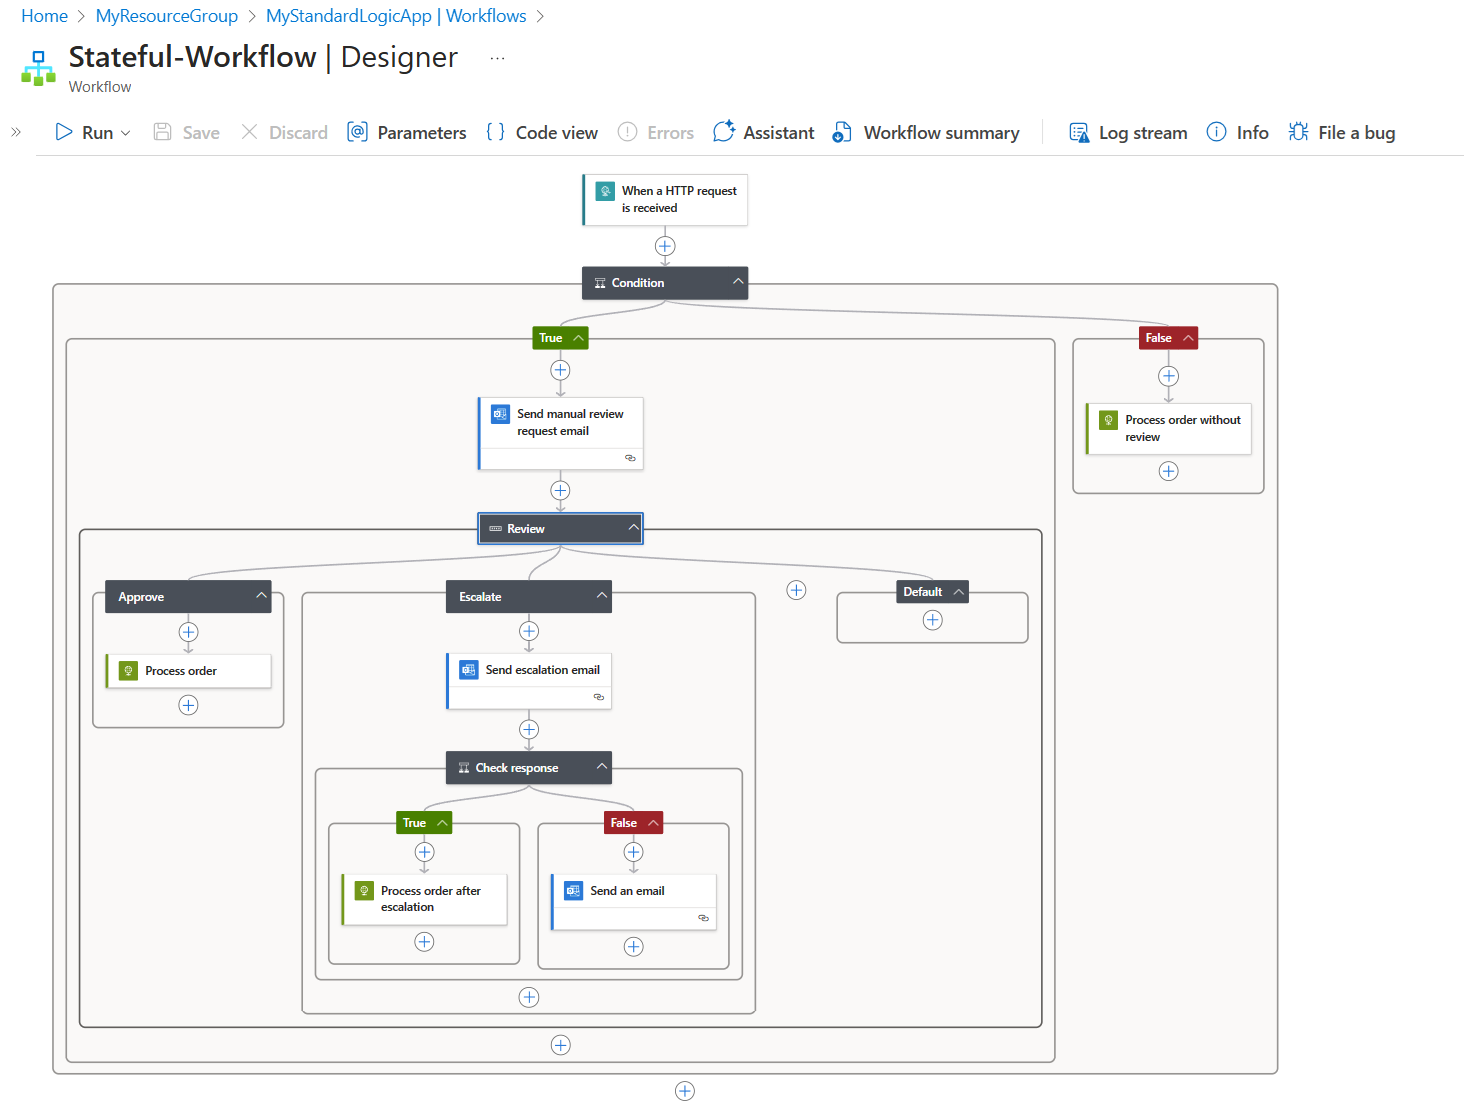Image resolution: width=1464 pixels, height=1108 pixels.
Task: Open the Run dropdown arrow
Action: [x=124, y=132]
